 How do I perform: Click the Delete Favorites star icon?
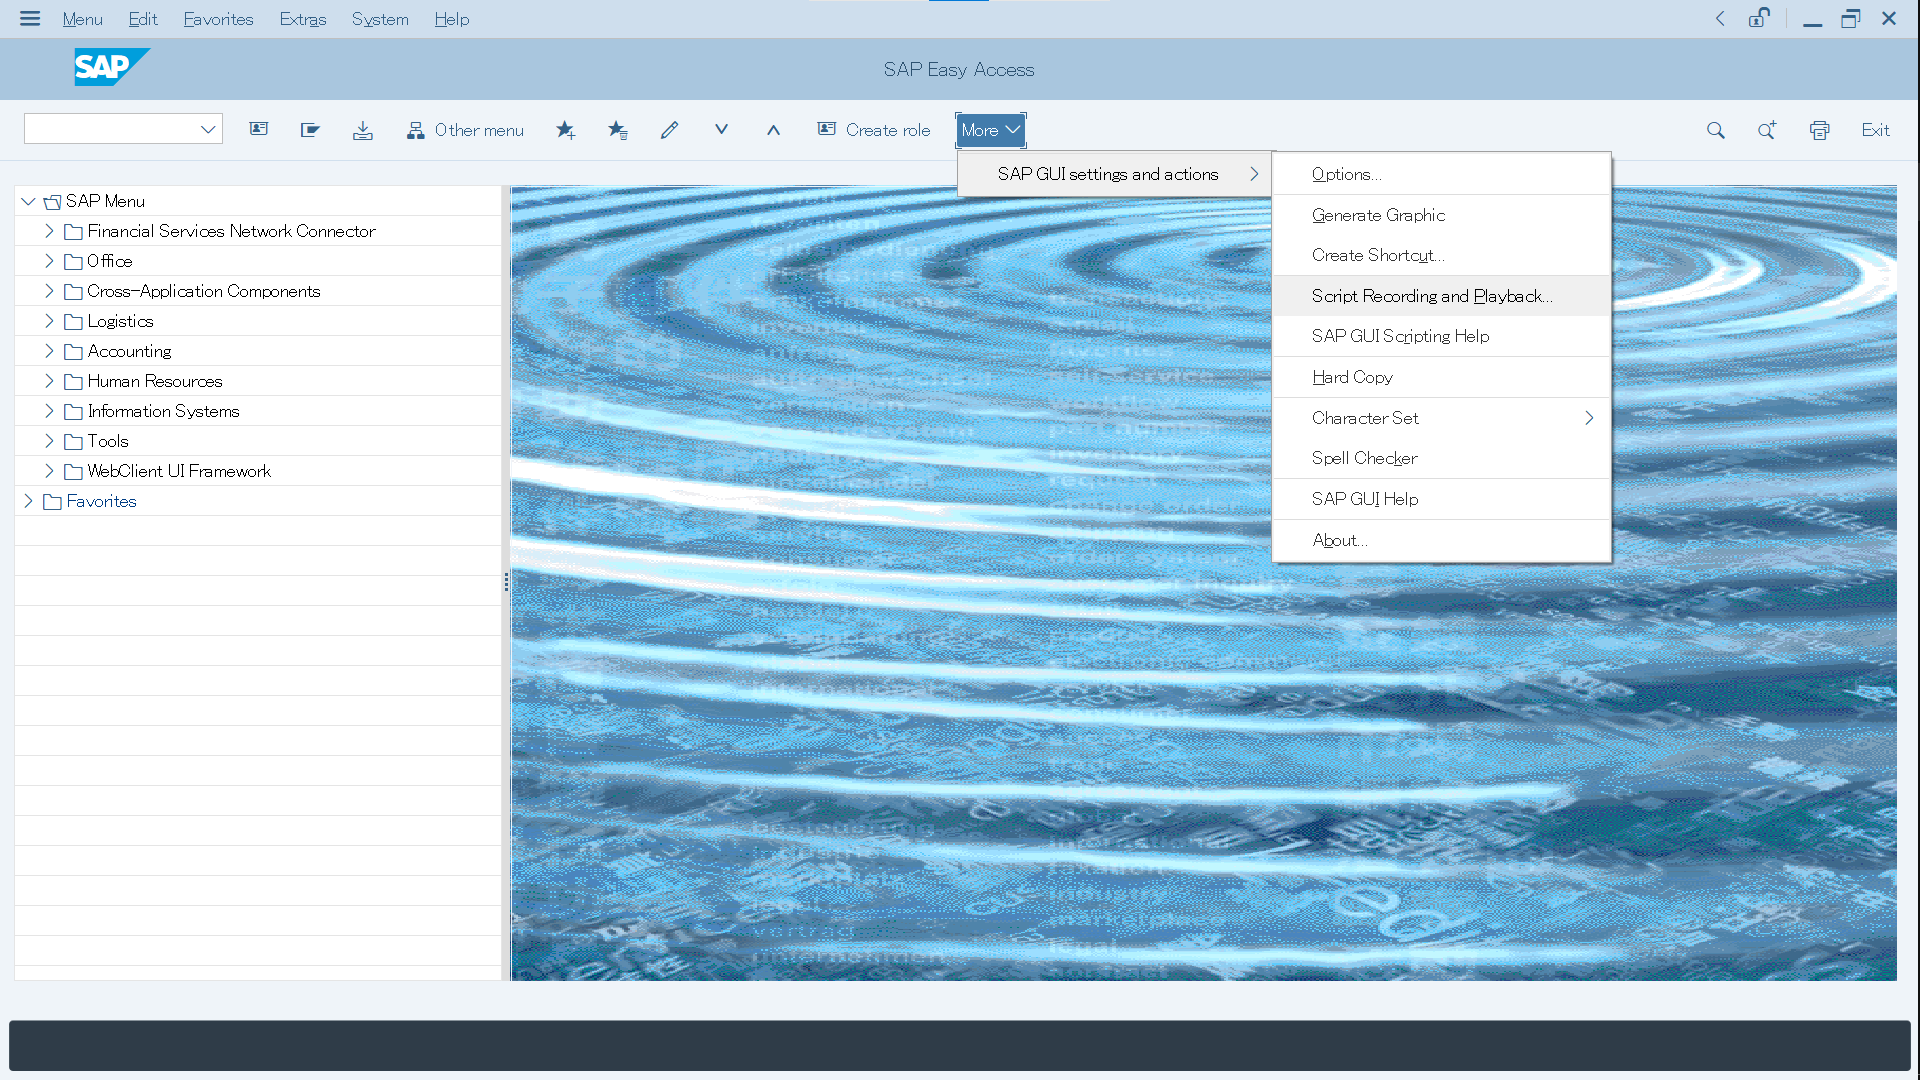point(617,130)
